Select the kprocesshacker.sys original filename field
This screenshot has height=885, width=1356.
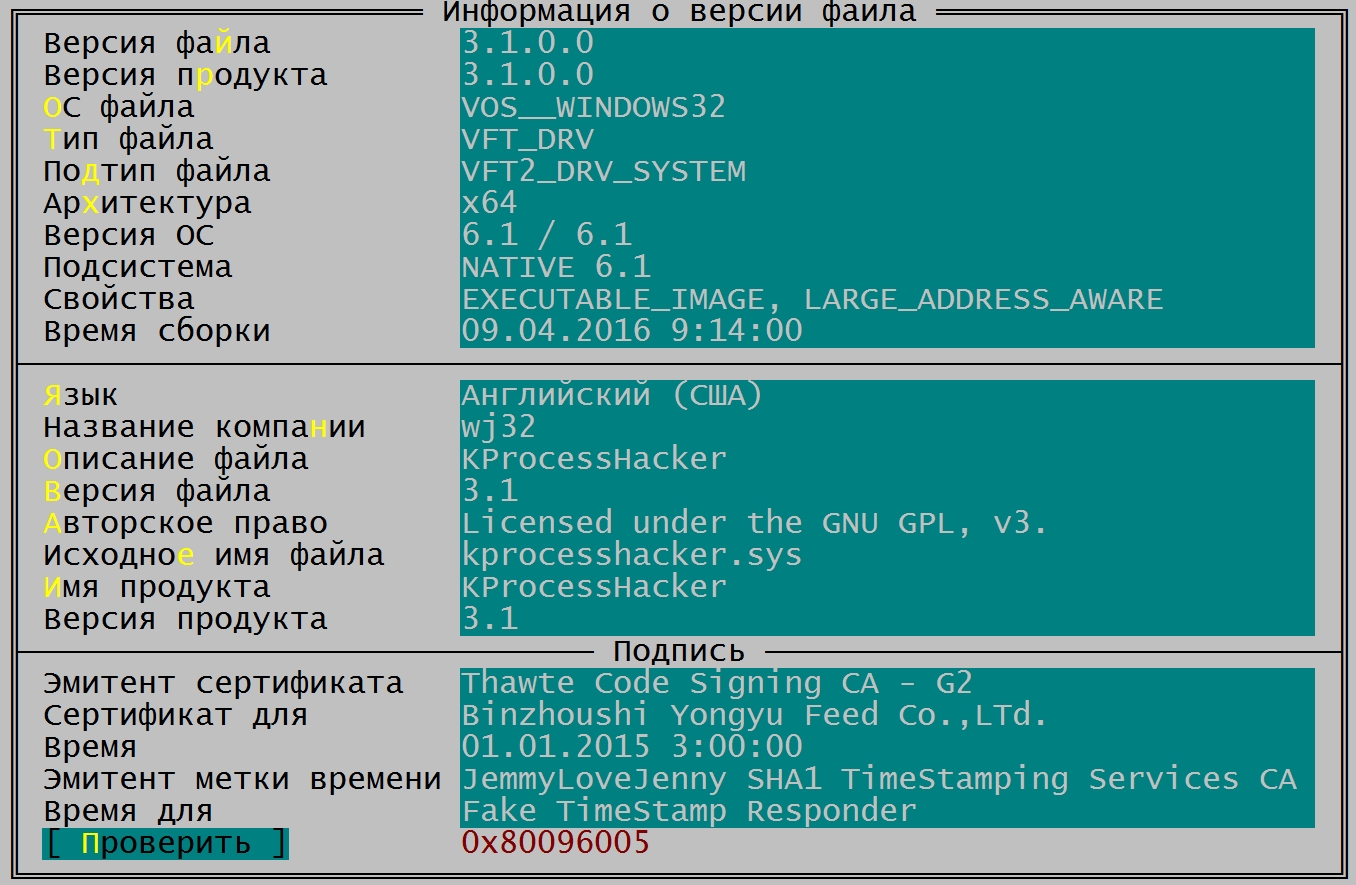(887, 555)
